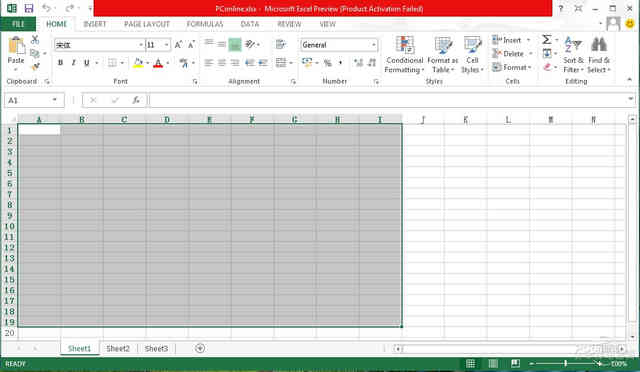
Task: Toggle Underline formatting
Action: pos(87,63)
